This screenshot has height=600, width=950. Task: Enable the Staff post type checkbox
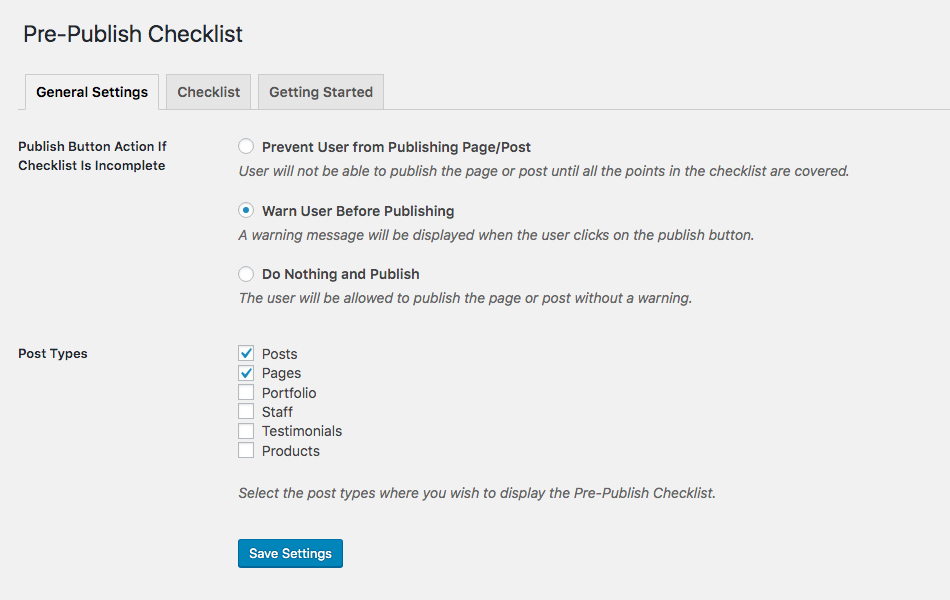click(x=246, y=412)
